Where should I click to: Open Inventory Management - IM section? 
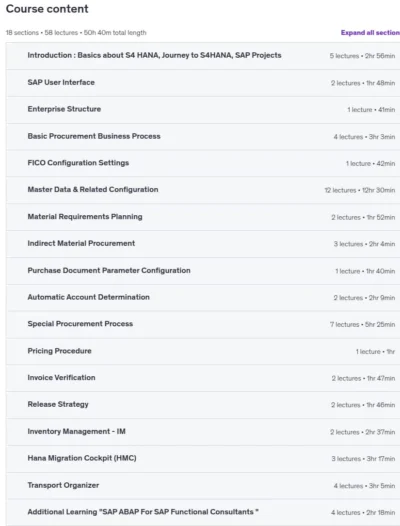tap(203, 432)
